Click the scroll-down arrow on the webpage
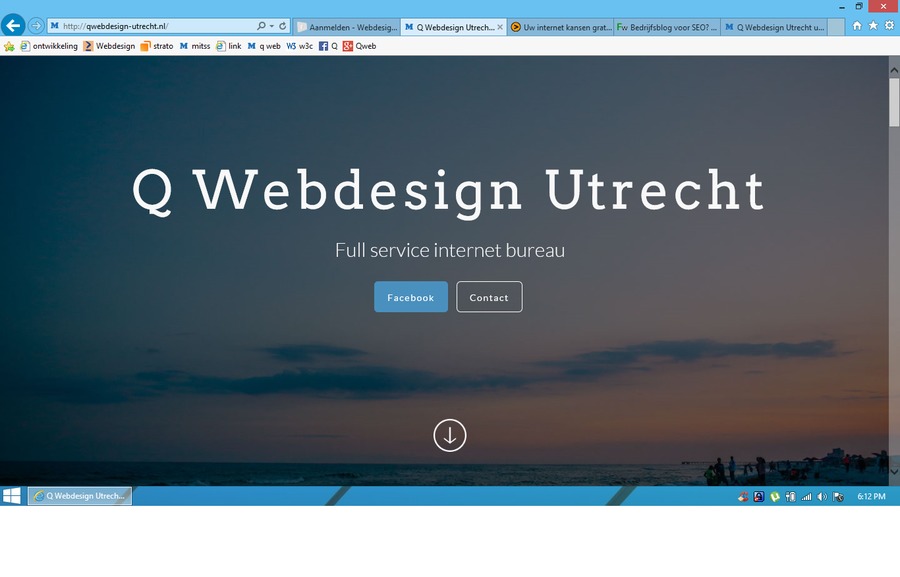This screenshot has height=577, width=900. [x=449, y=435]
